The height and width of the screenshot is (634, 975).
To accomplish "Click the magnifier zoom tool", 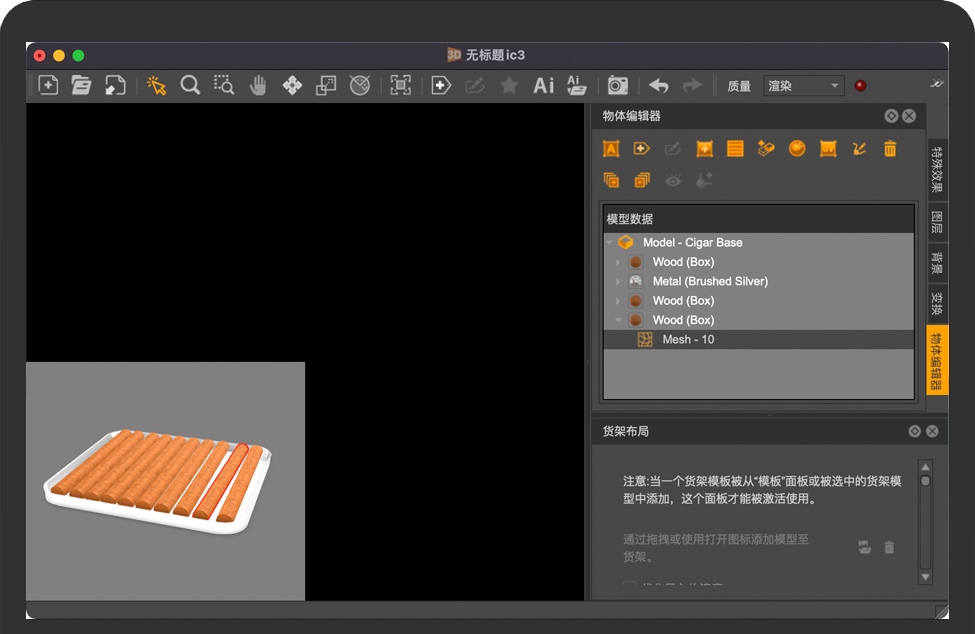I will 190,86.
